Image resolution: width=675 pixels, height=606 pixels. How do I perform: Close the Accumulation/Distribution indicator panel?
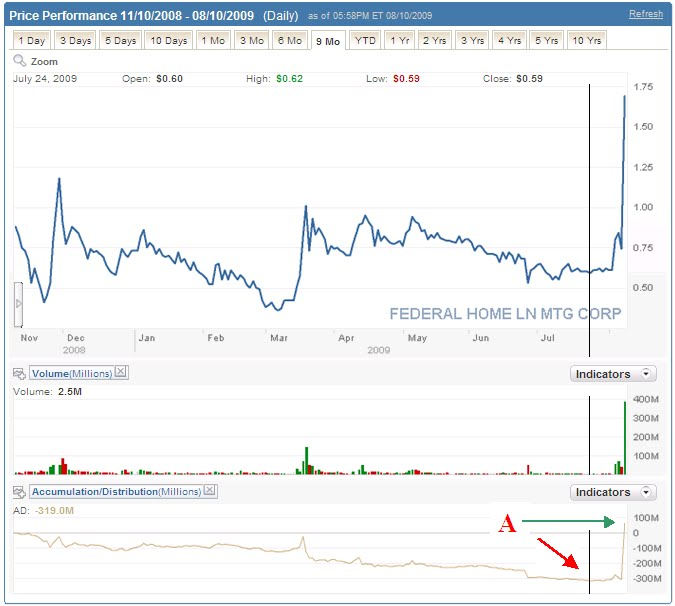210,490
